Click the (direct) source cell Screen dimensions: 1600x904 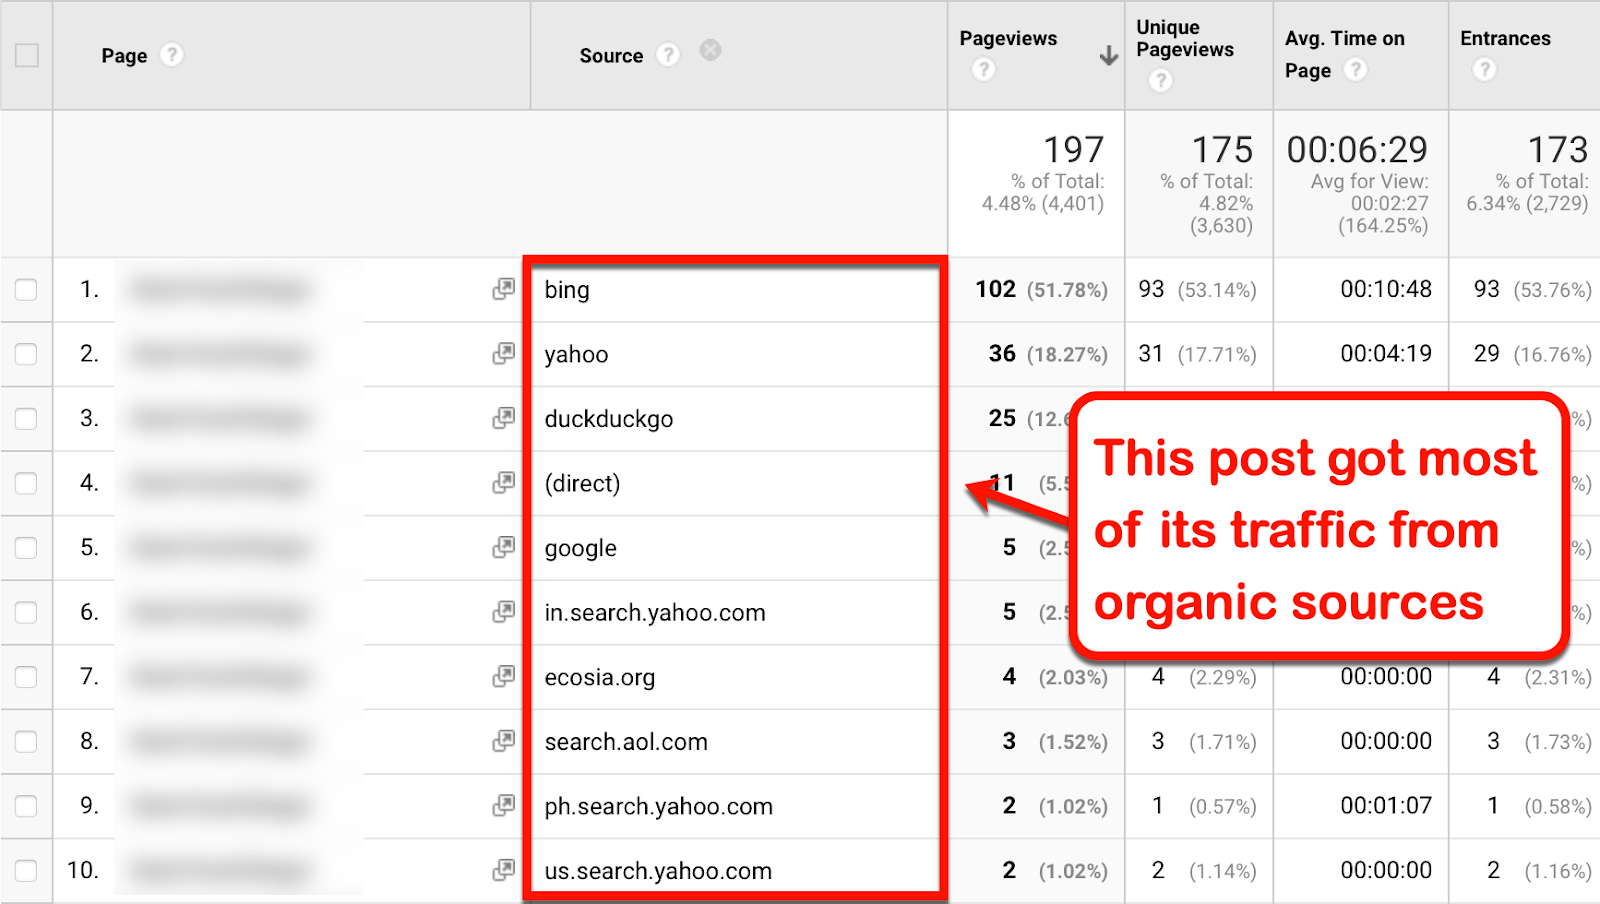739,483
